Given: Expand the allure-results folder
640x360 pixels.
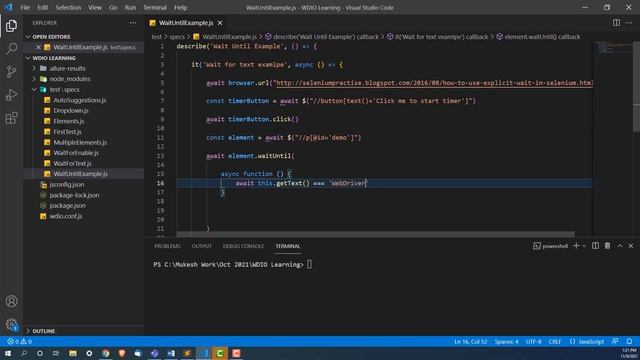Looking at the screenshot, I should tap(67, 69).
